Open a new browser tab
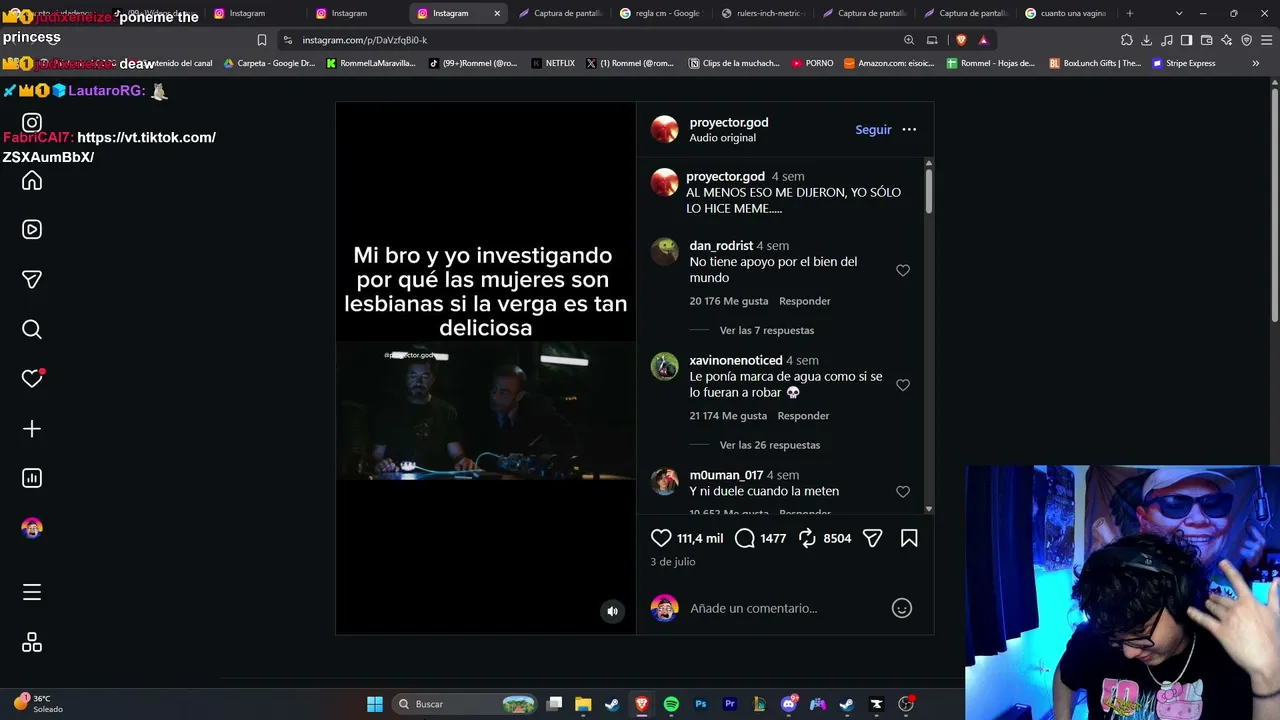 coord(1130,13)
